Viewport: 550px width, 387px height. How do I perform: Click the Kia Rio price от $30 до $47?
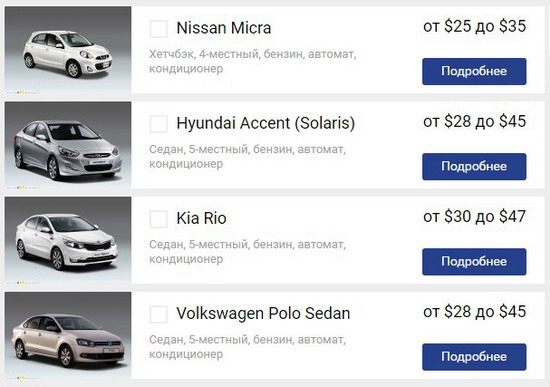coord(475,216)
